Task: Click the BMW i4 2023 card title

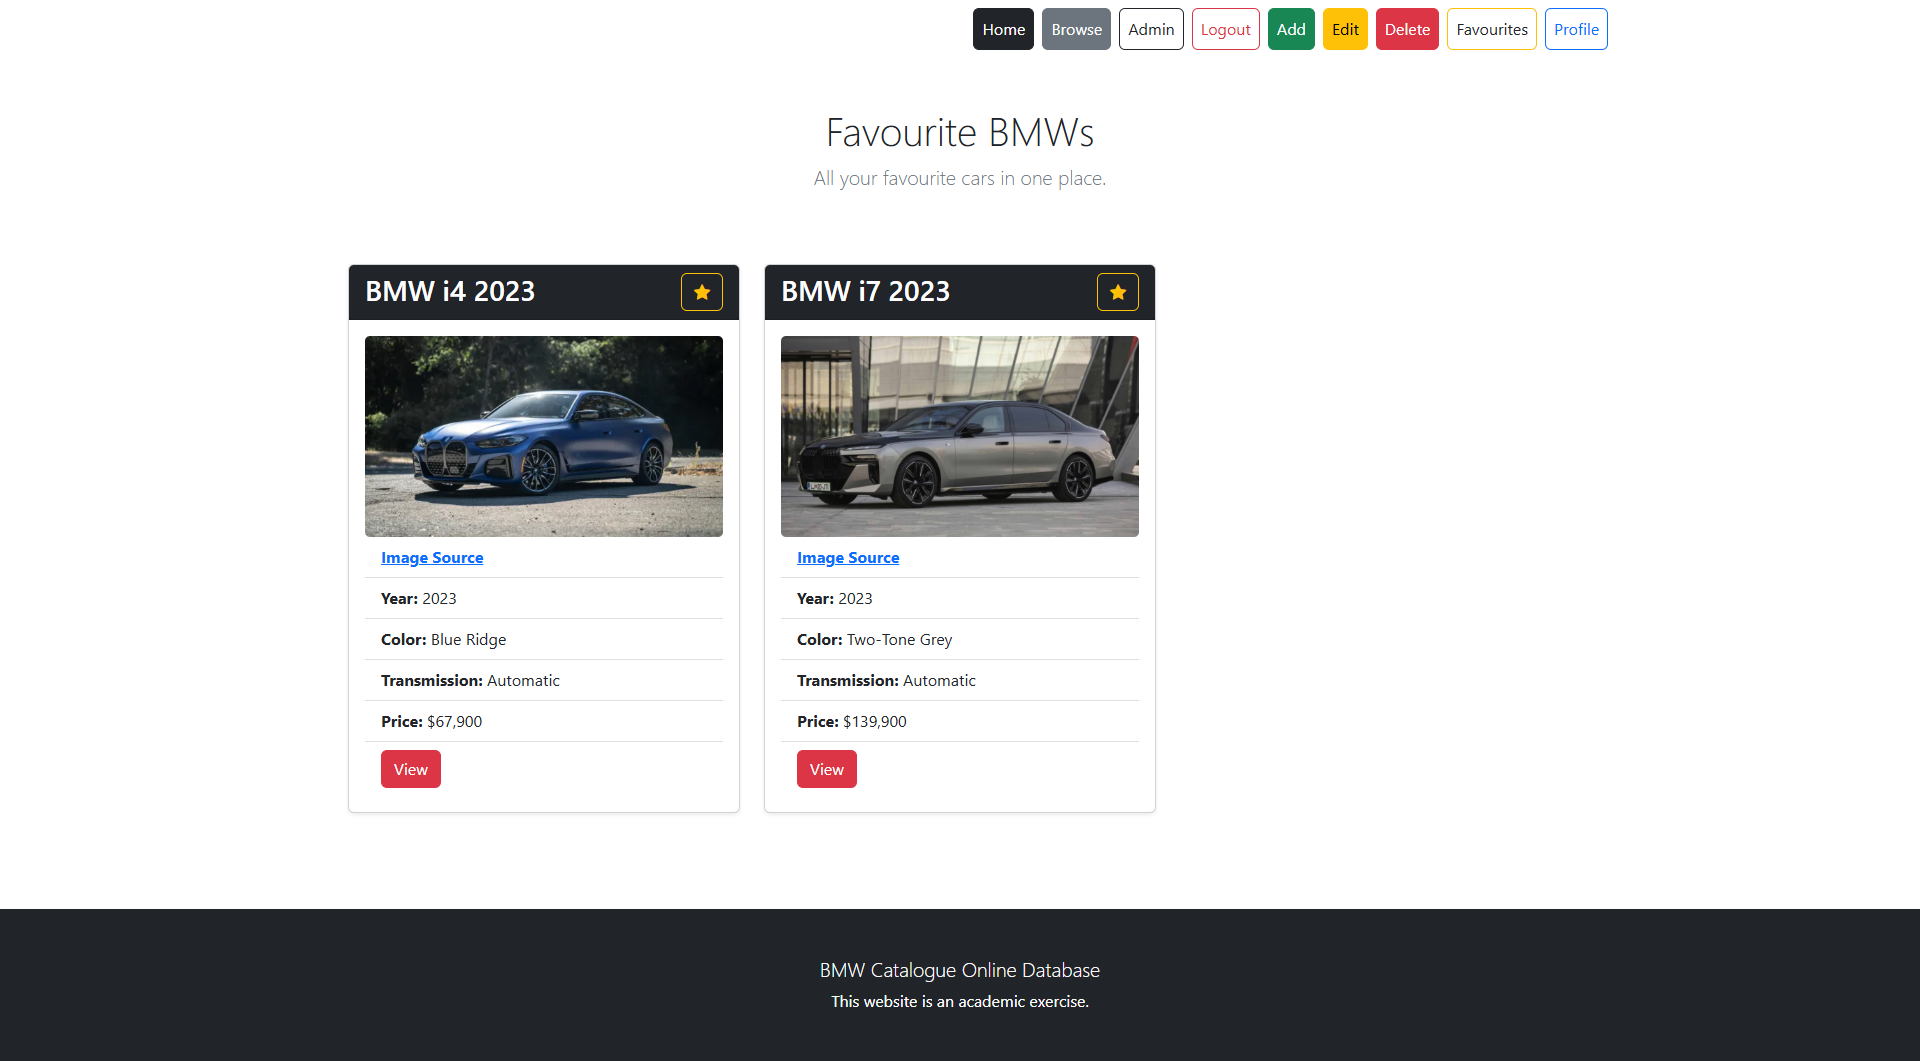Action: click(450, 291)
